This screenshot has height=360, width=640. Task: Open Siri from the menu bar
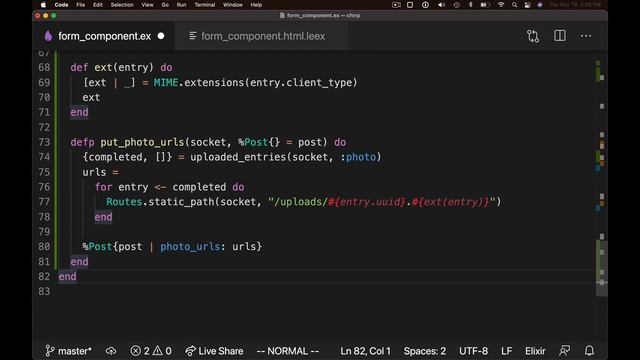[x=540, y=5]
